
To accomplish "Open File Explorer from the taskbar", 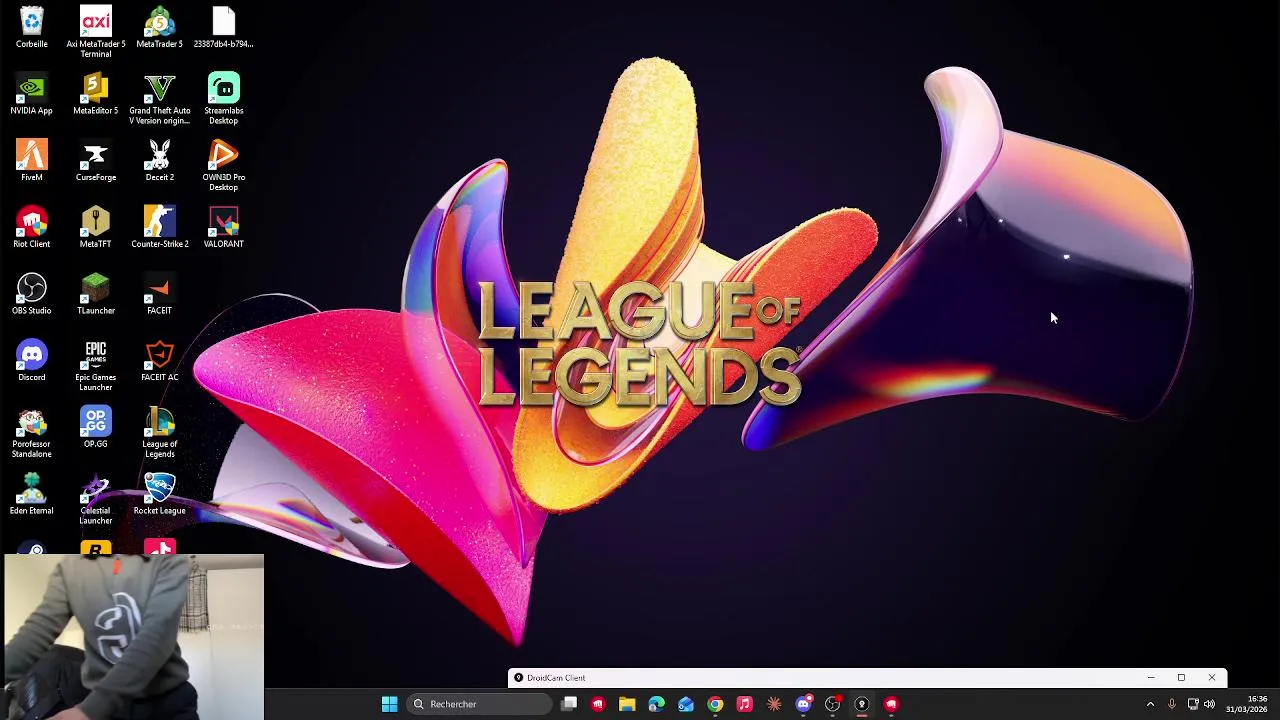I will (627, 704).
